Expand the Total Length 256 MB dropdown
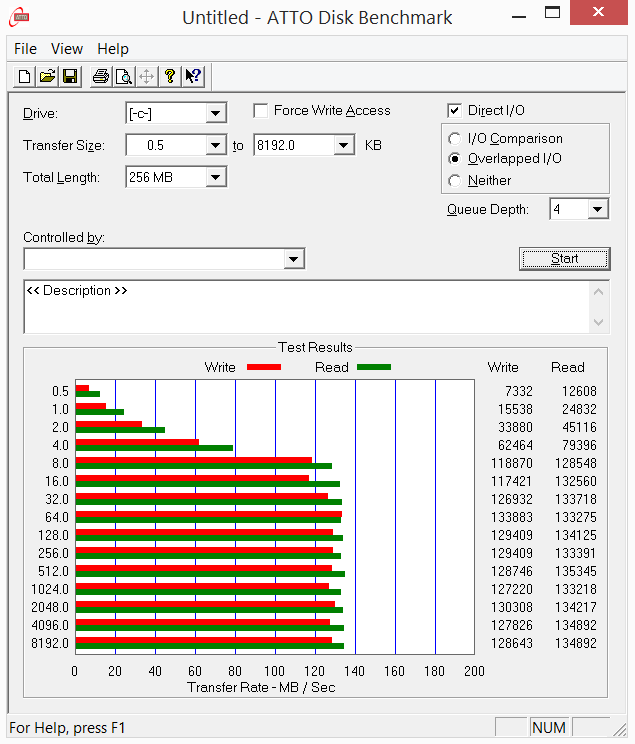 pos(215,177)
